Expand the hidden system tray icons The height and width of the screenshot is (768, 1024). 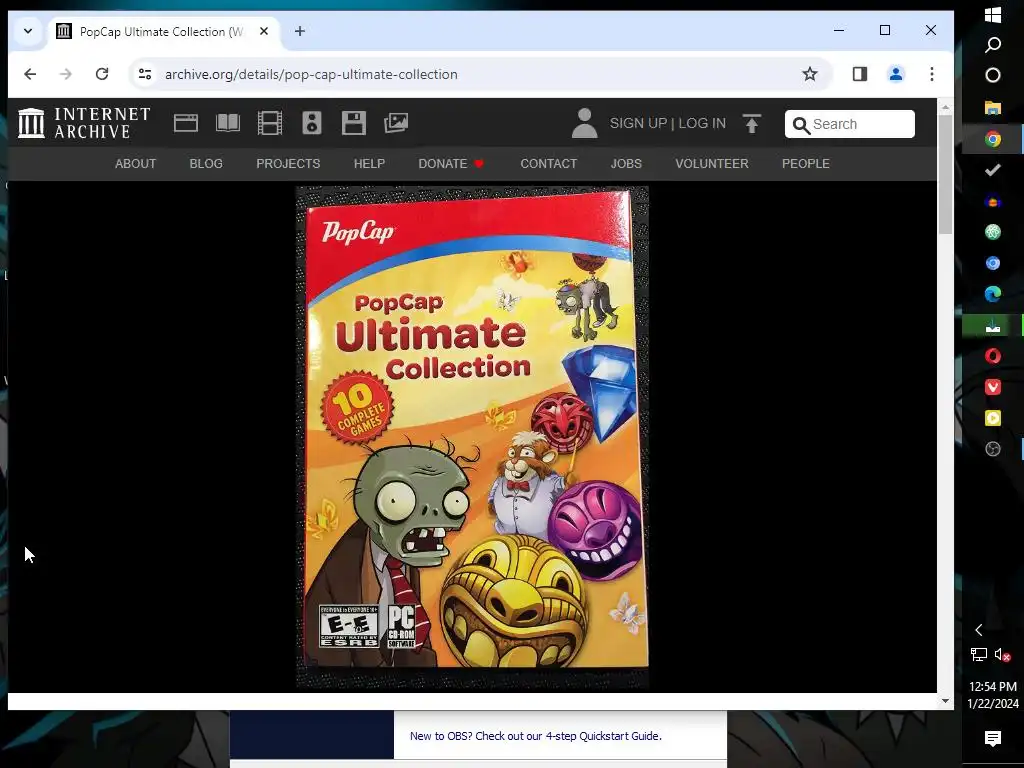pos(978,630)
